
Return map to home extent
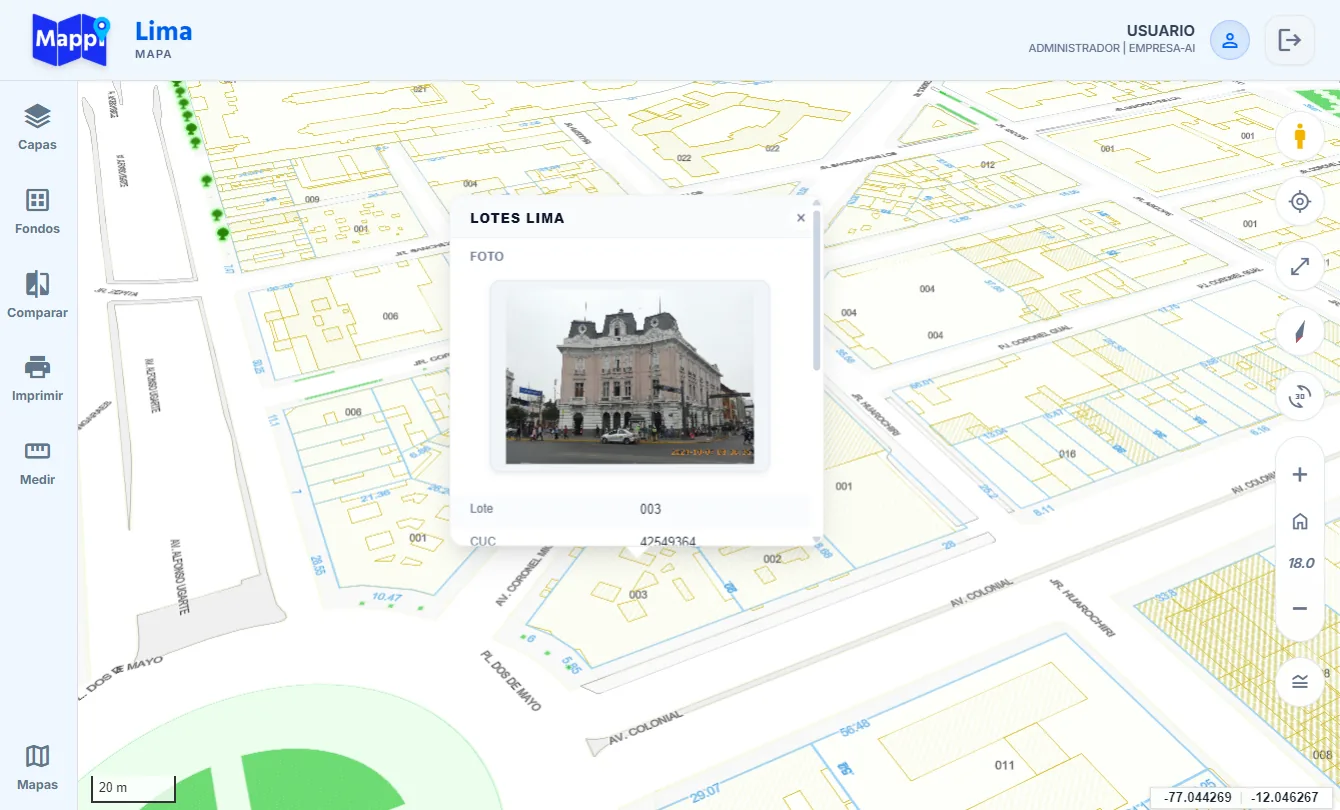(1300, 521)
